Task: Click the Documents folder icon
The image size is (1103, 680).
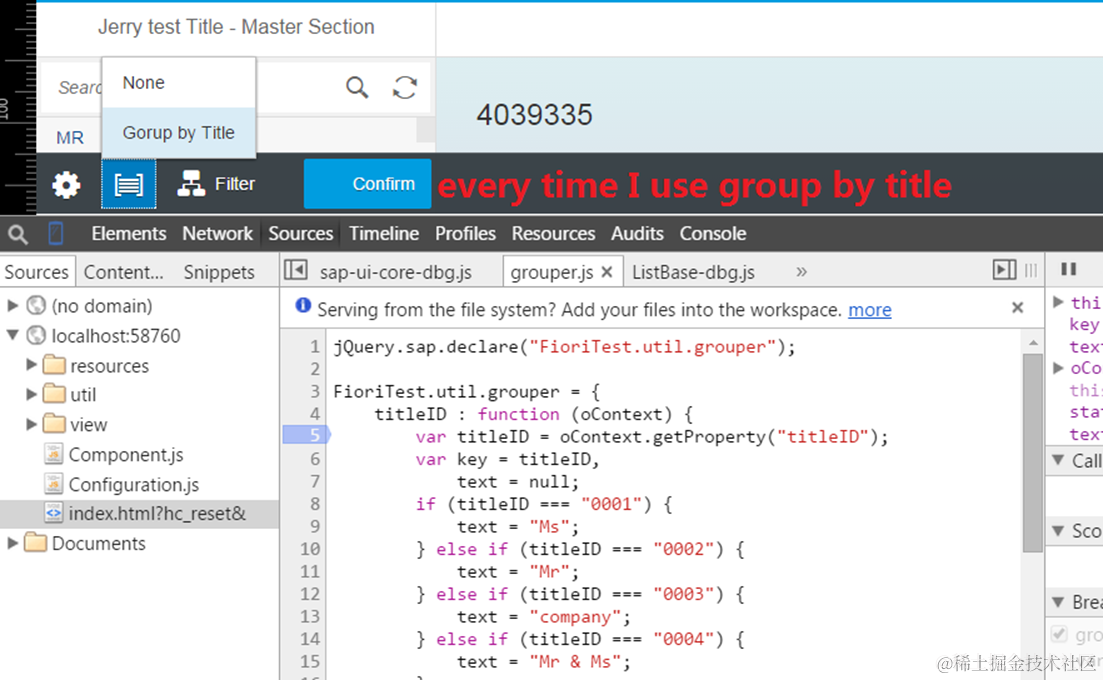Action: (x=35, y=542)
